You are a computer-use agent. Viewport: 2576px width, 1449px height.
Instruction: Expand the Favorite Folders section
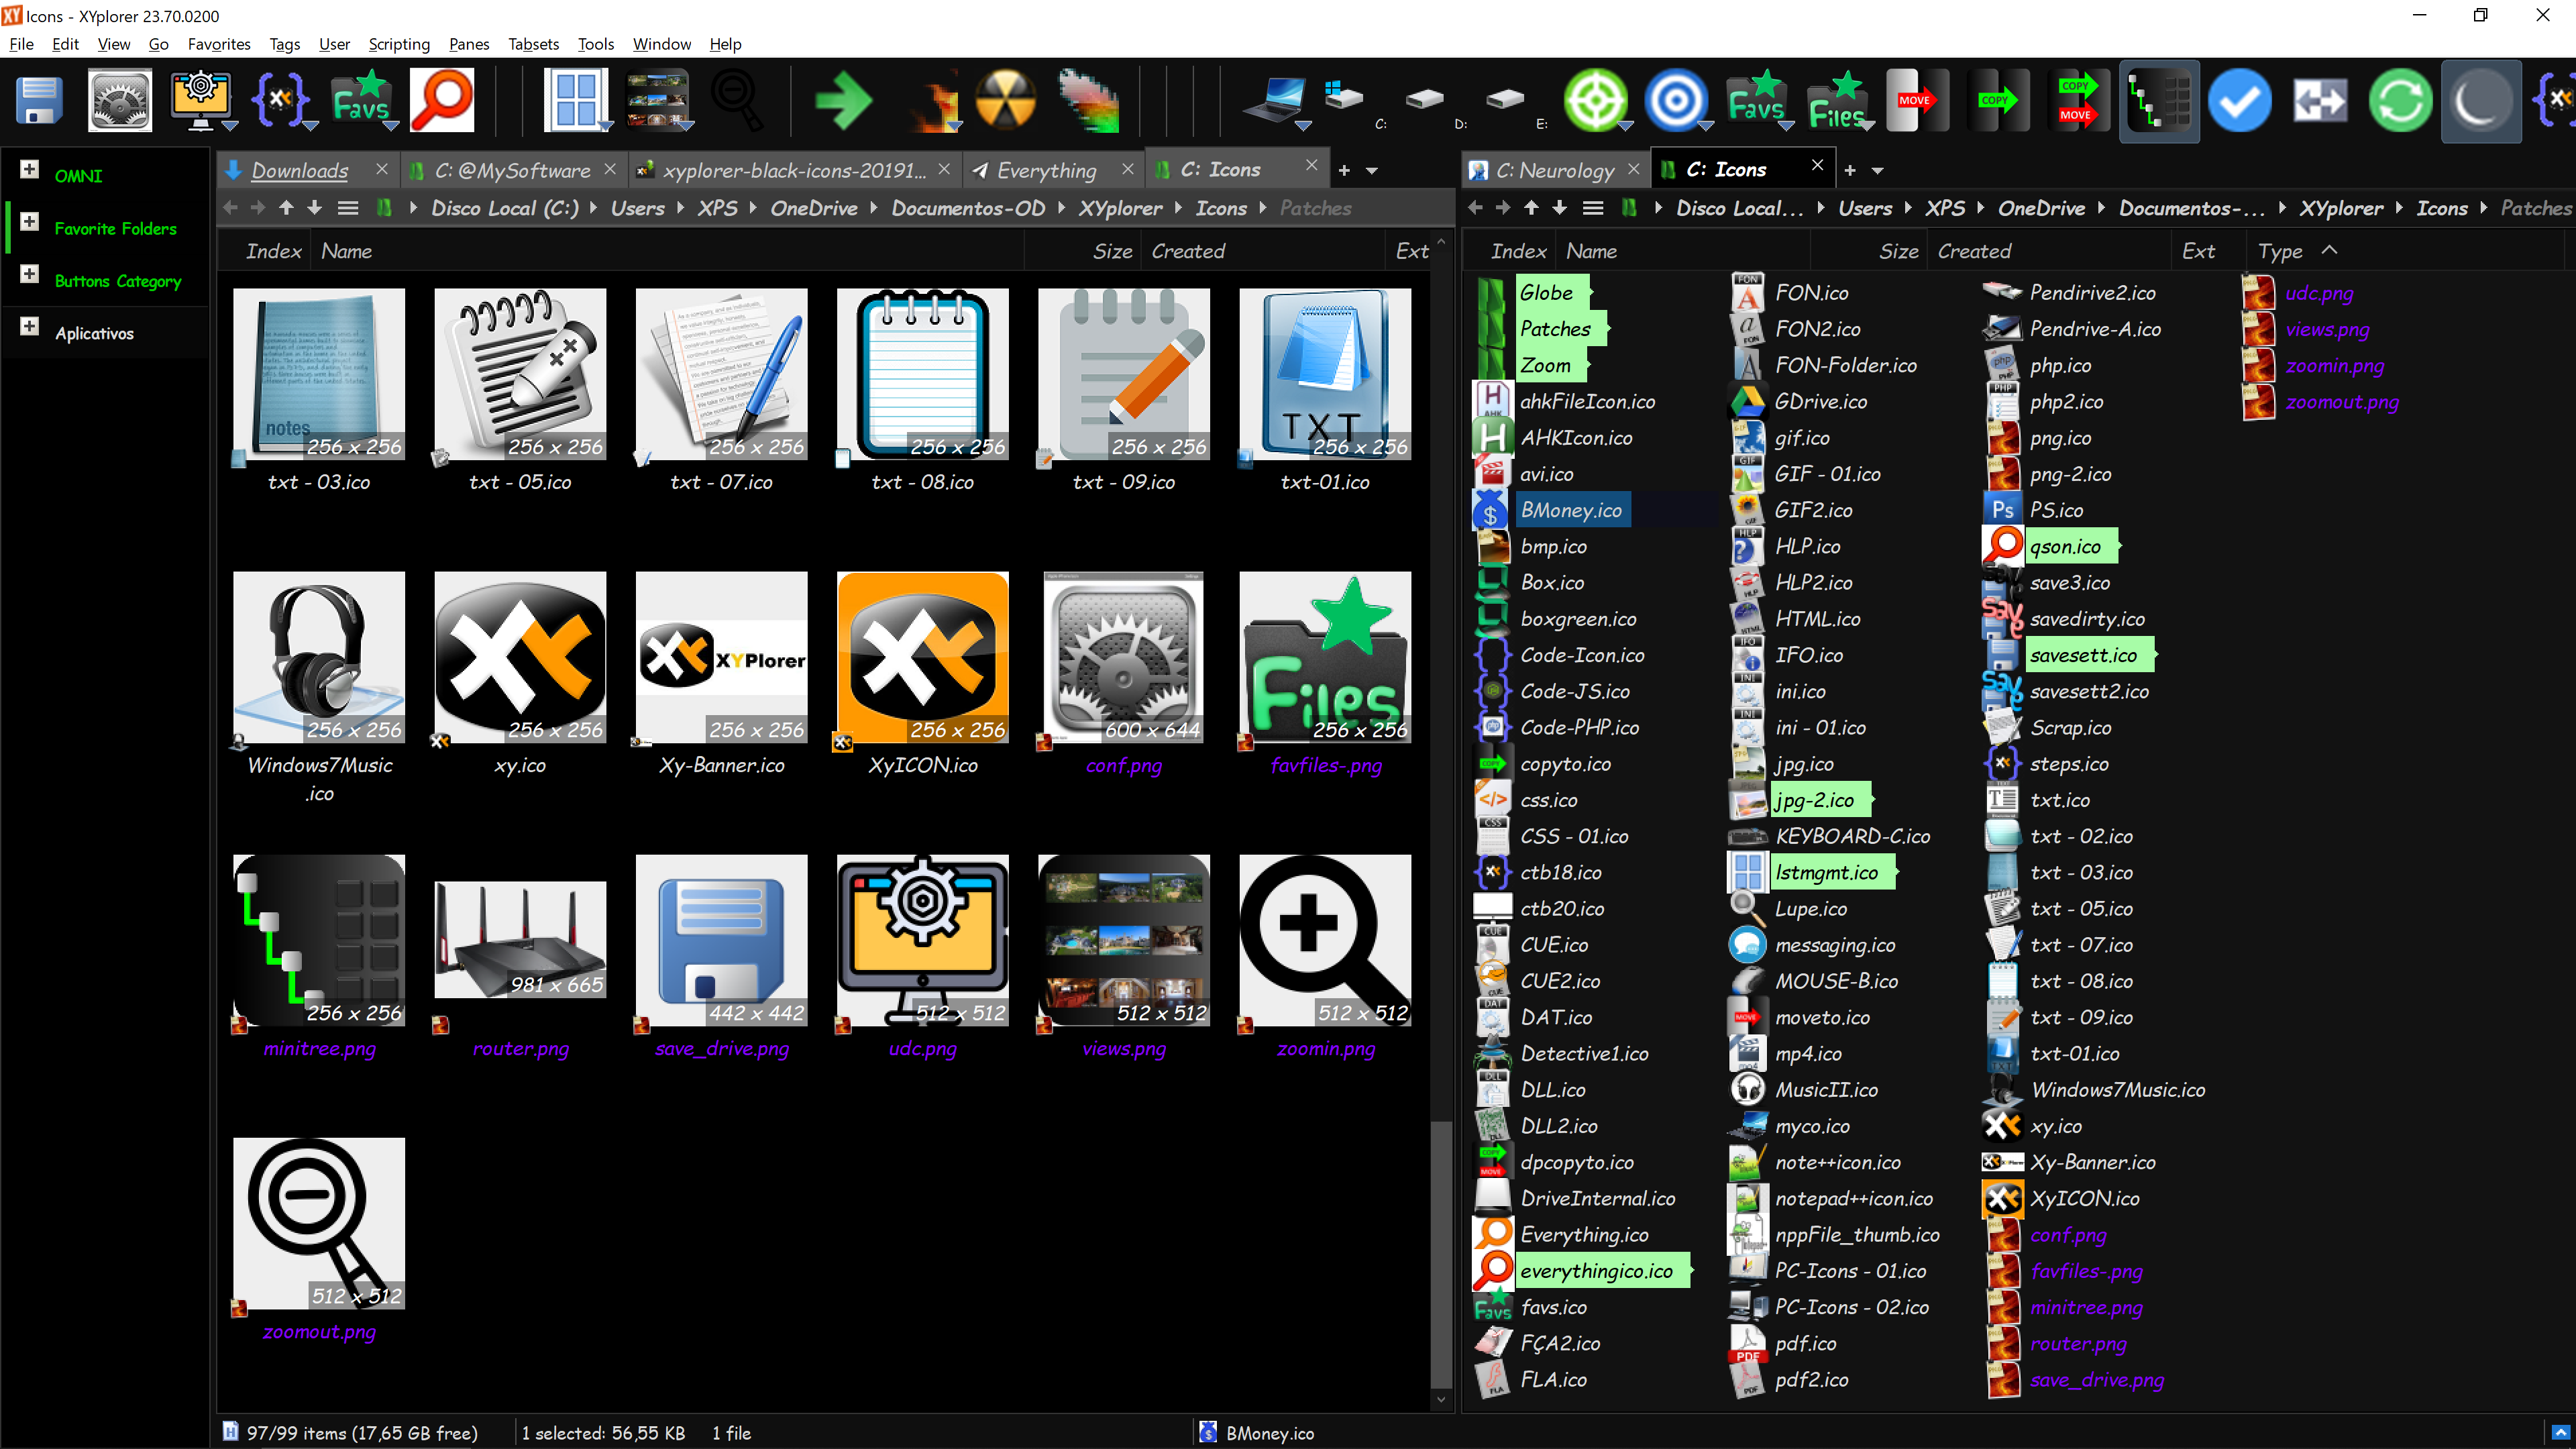29,221
